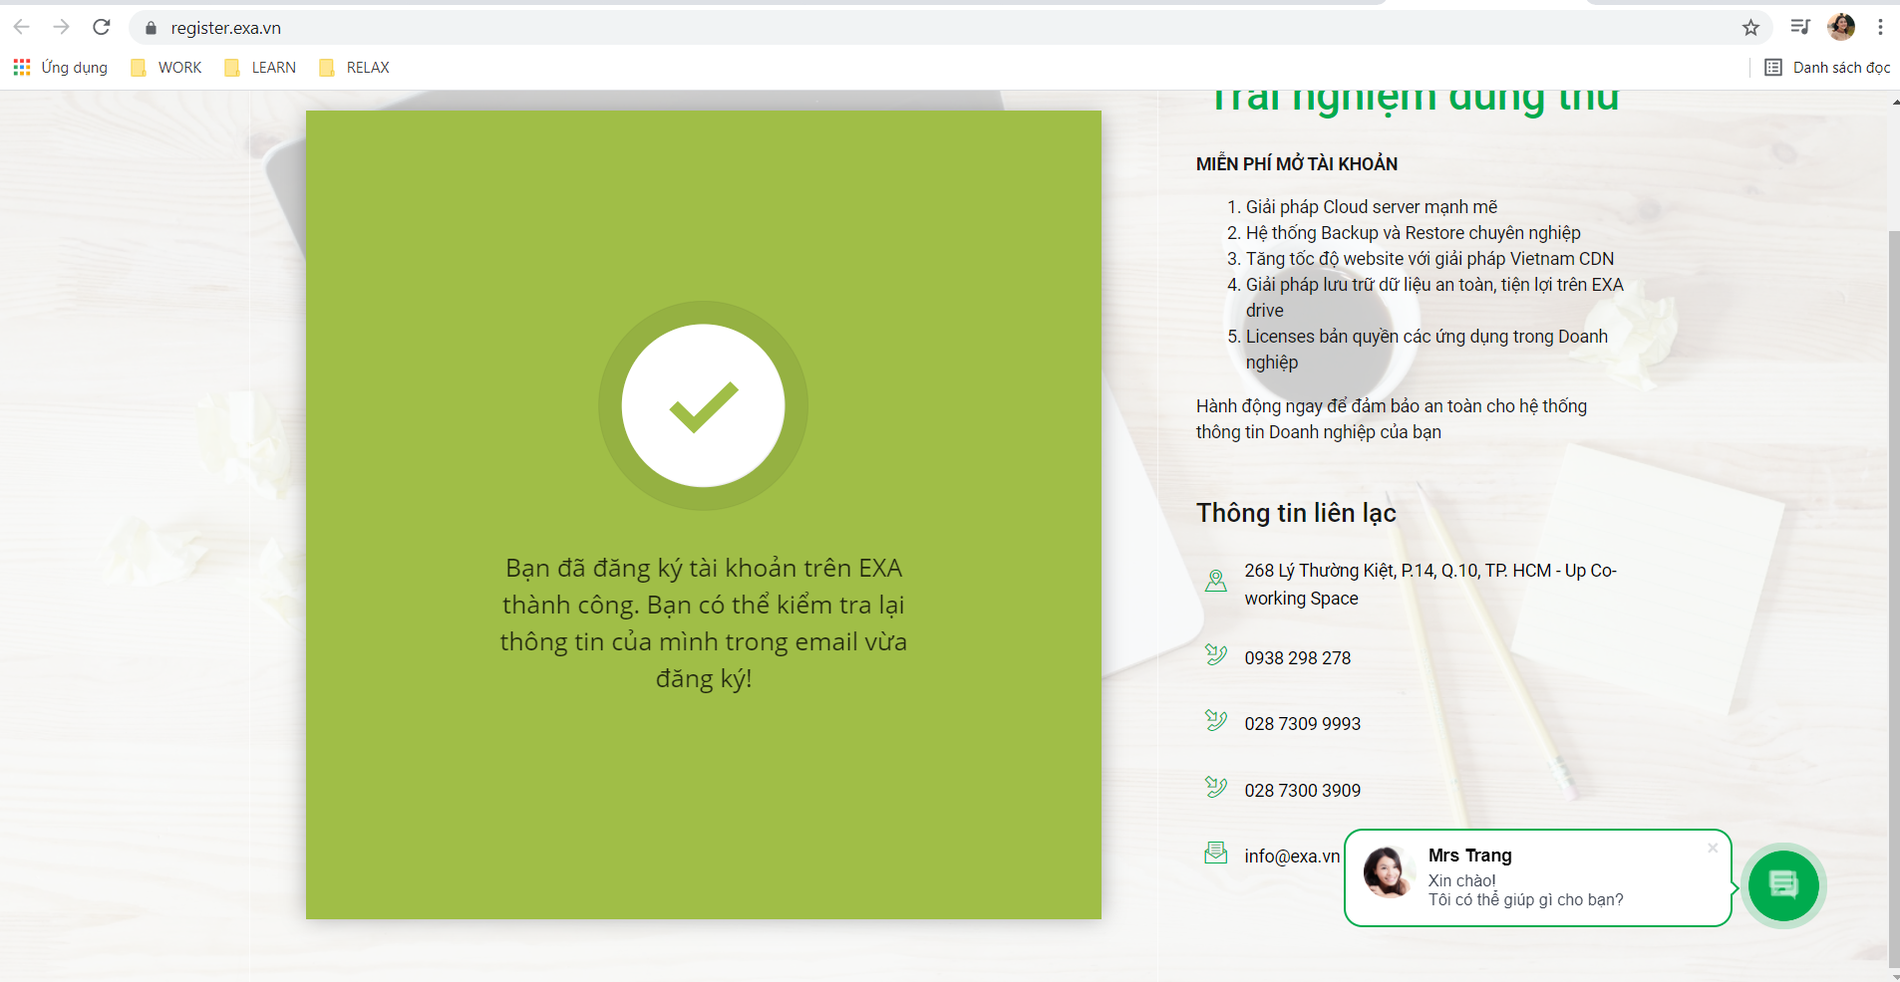
Task: Bookmark this page with the star icon
Action: coord(1750,28)
